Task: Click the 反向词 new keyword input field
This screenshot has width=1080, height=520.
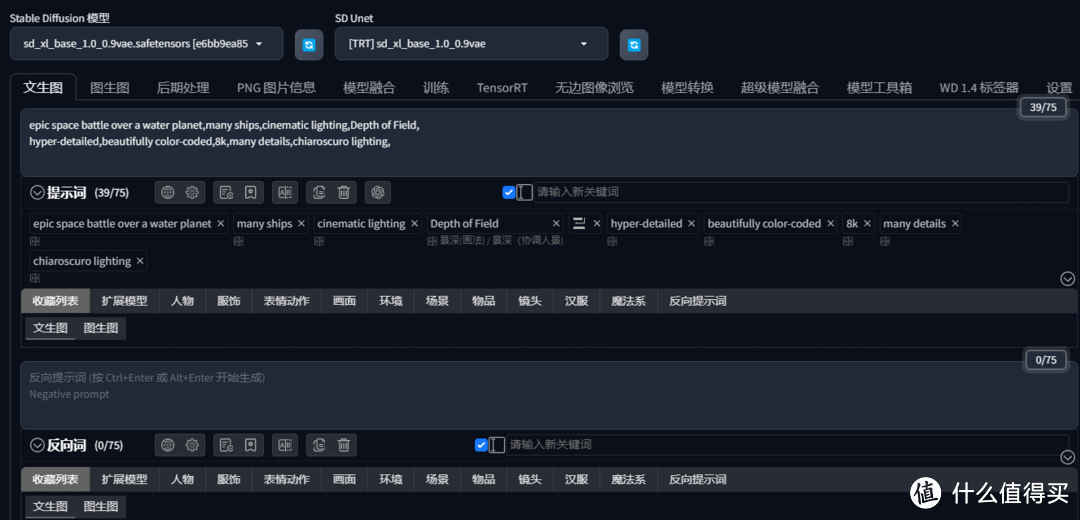Action: (x=788, y=445)
